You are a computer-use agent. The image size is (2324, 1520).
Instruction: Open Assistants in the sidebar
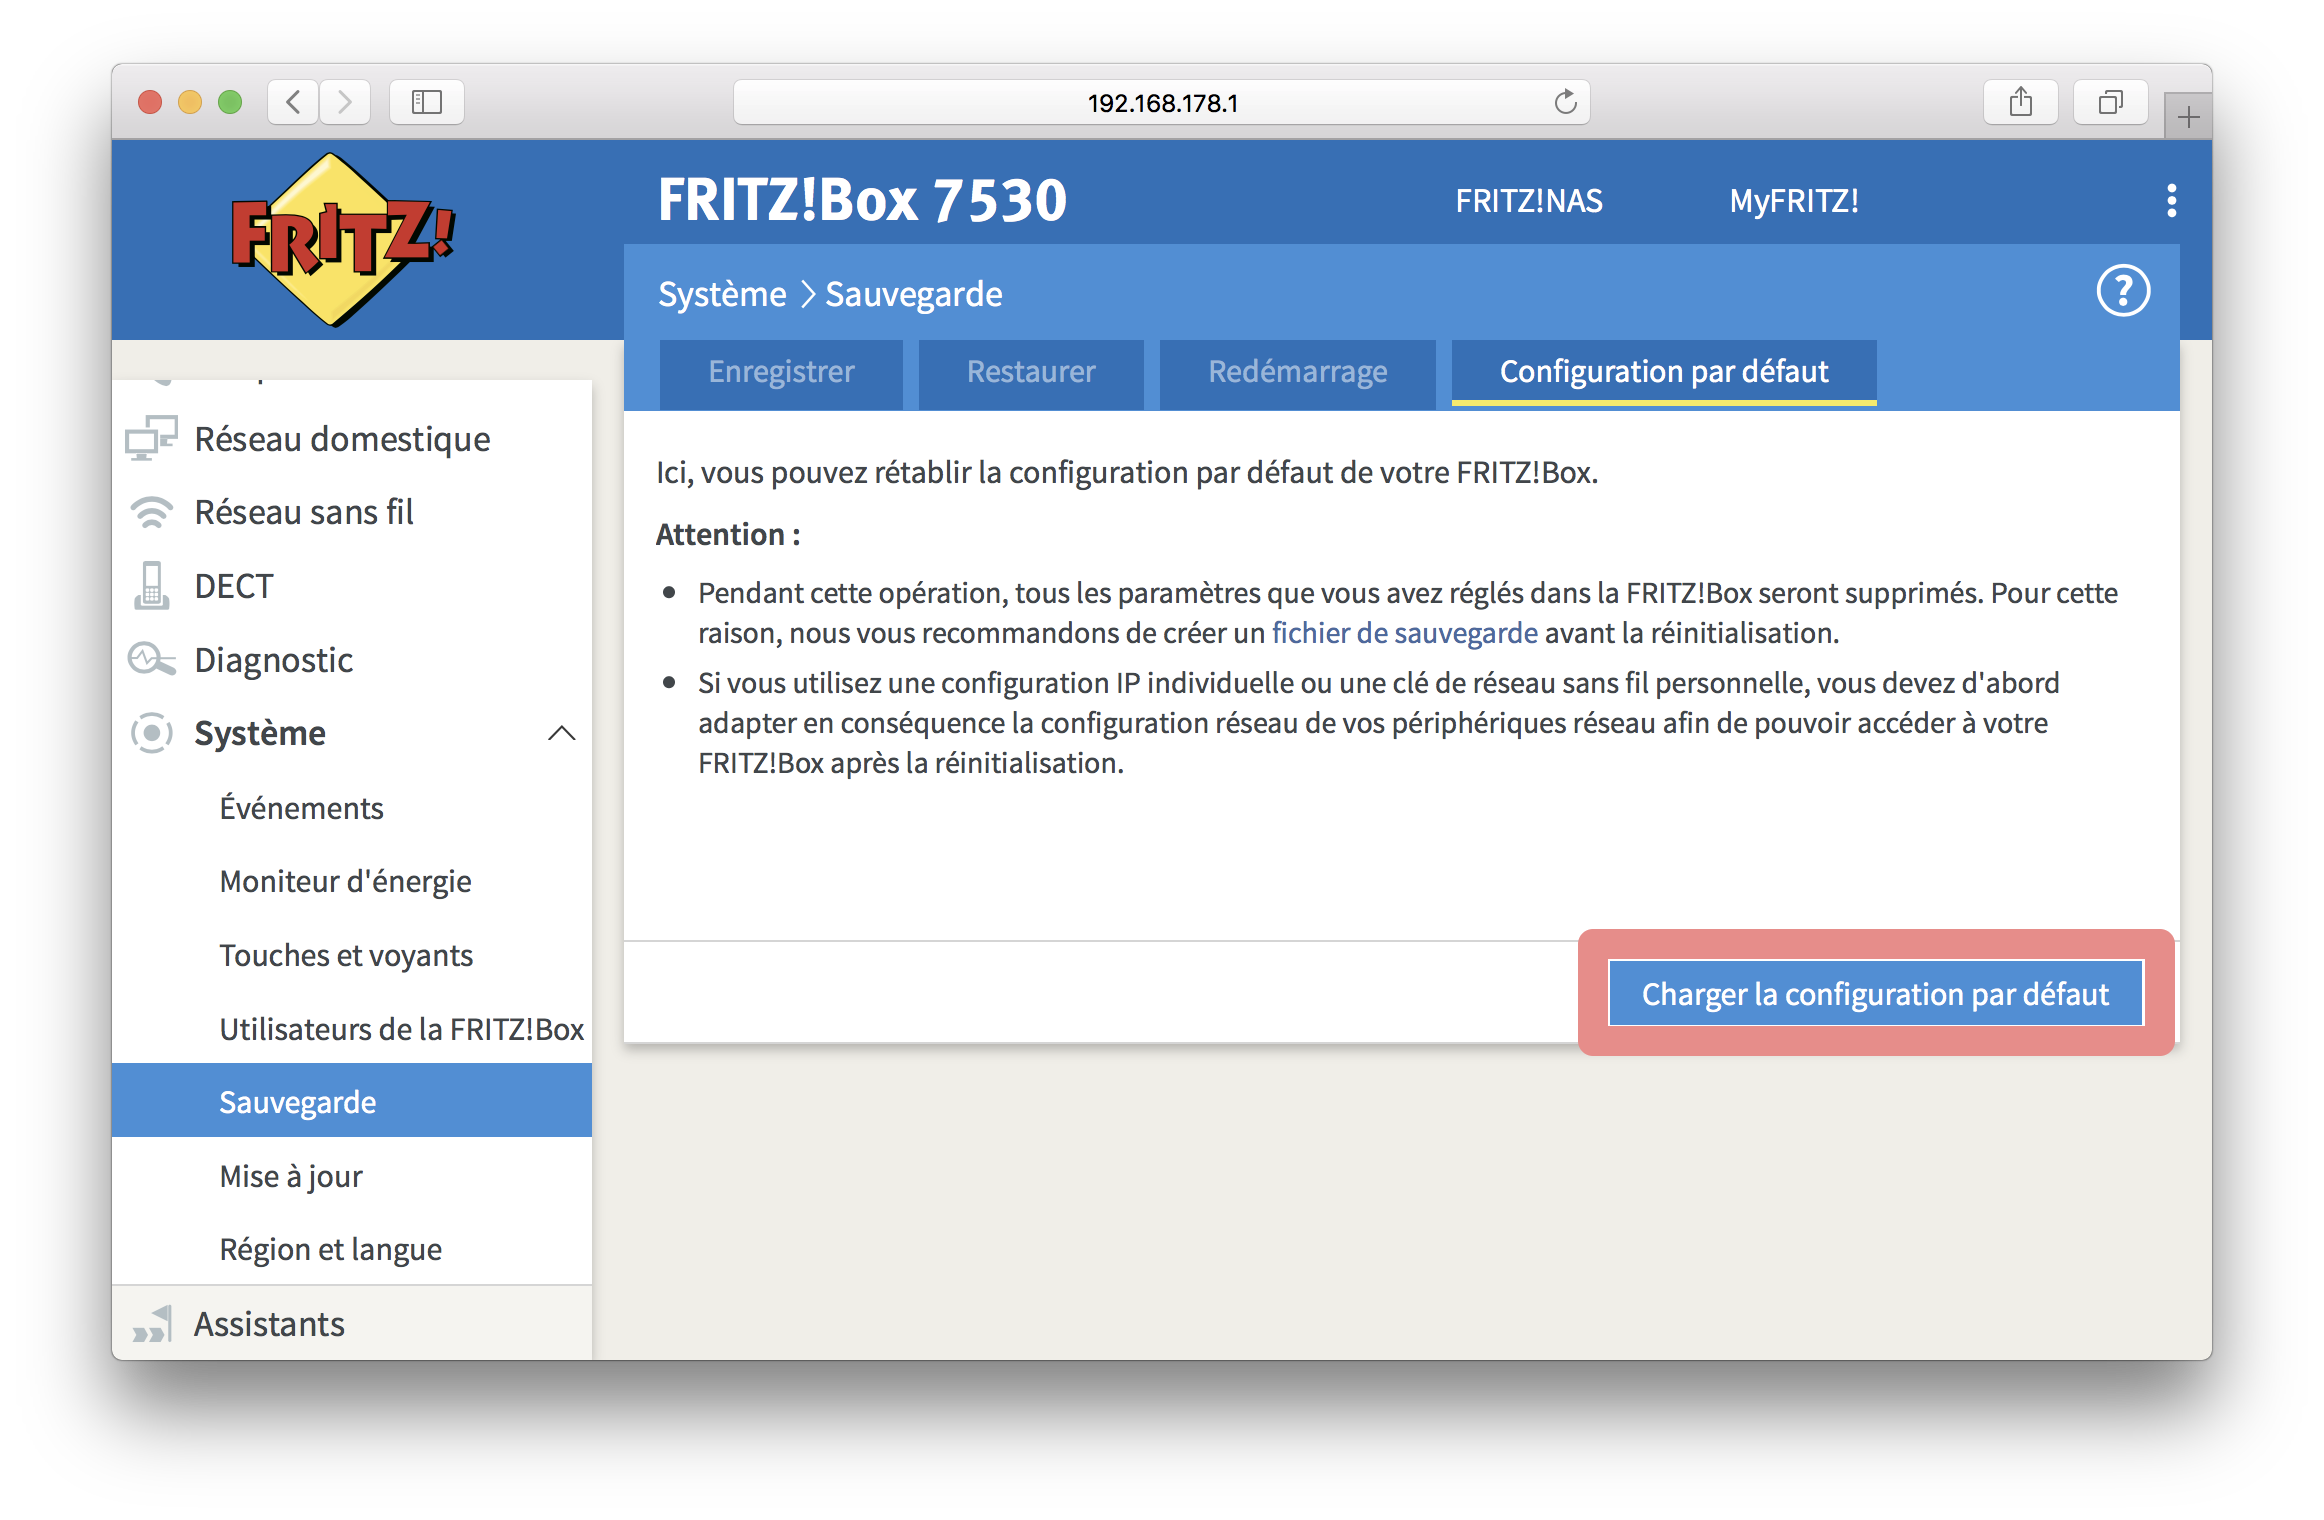(352, 1323)
